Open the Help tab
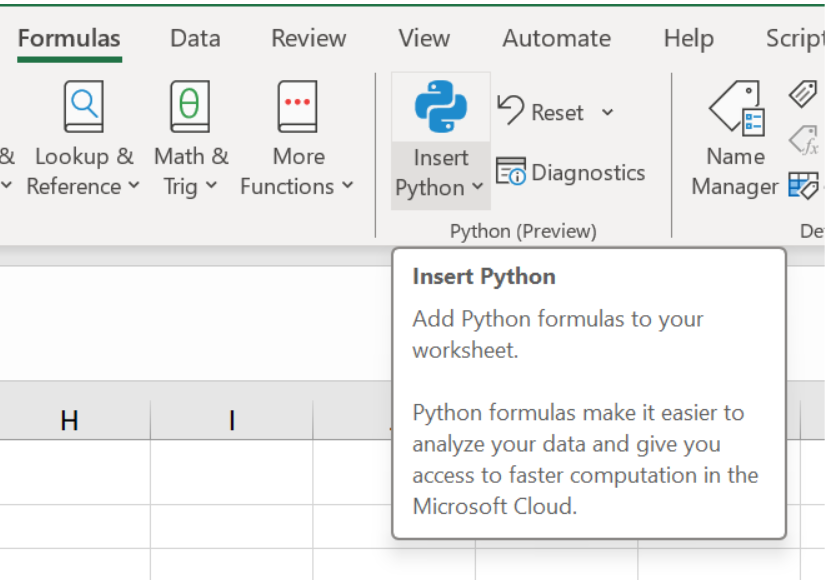The height and width of the screenshot is (580, 825). coord(688,38)
